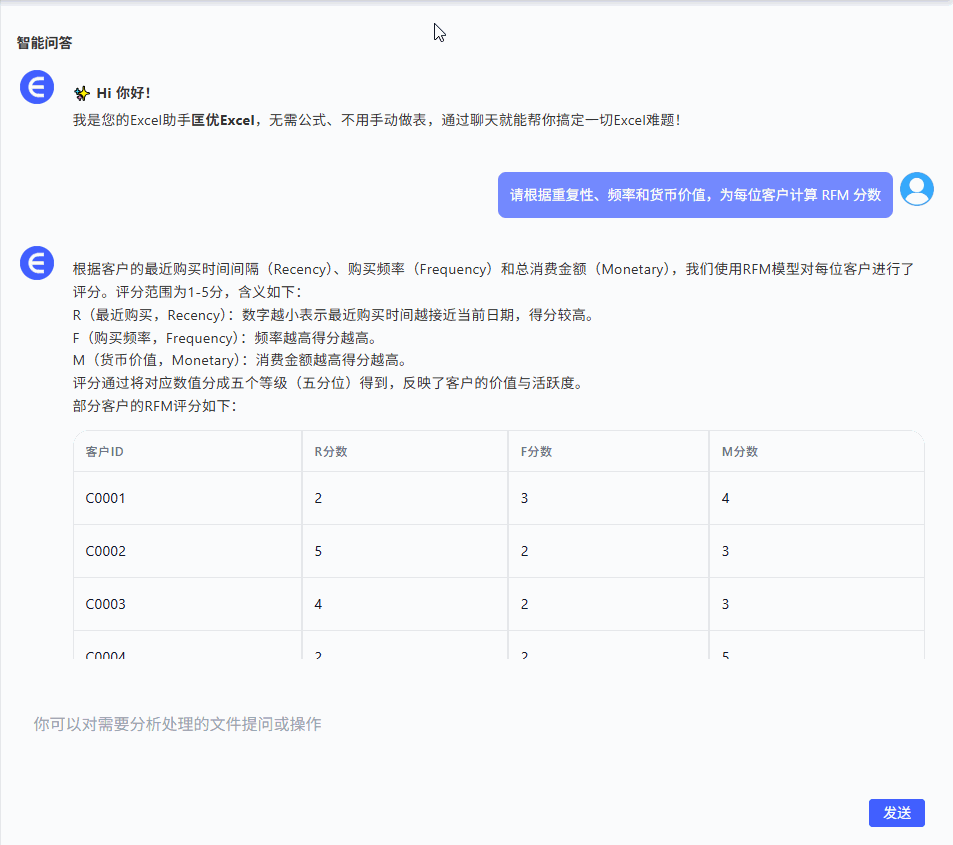Click the assistant avatar beside the RFM answer
Viewport: 953px width, 845px height.
click(37, 263)
